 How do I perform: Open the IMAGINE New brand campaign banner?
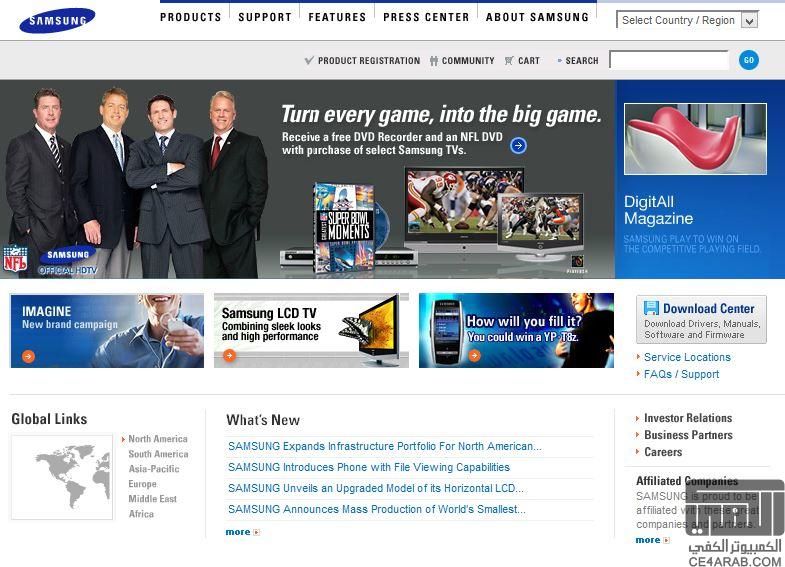pyautogui.click(x=107, y=330)
